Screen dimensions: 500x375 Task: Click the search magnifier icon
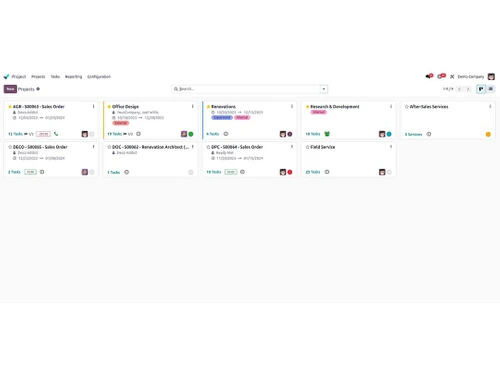176,89
